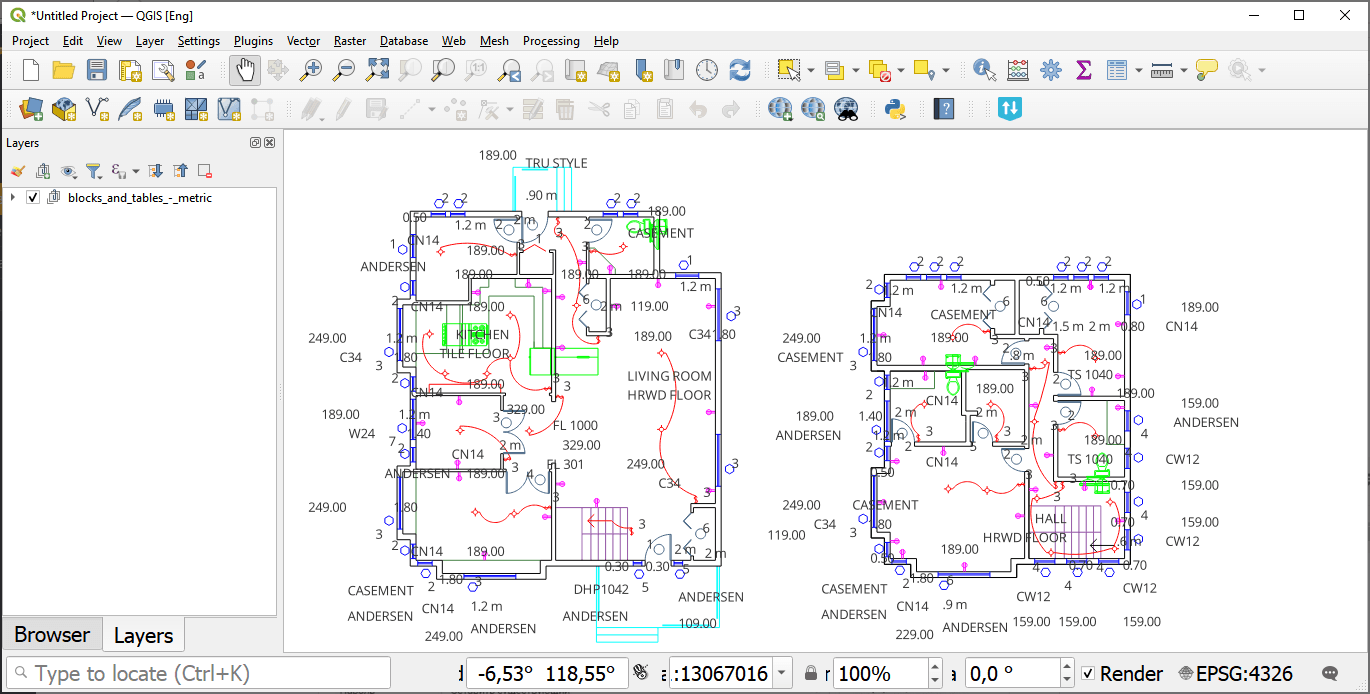Click the Type to locate search field

pos(199,674)
